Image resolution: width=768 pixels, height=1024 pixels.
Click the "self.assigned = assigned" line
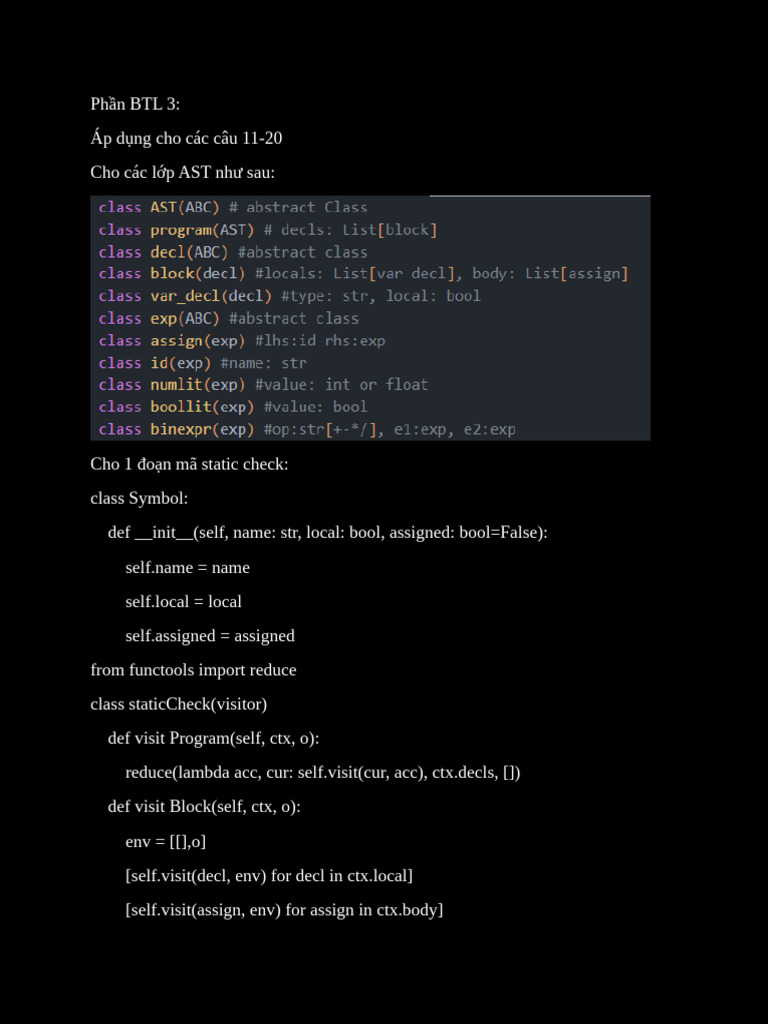[x=209, y=635]
